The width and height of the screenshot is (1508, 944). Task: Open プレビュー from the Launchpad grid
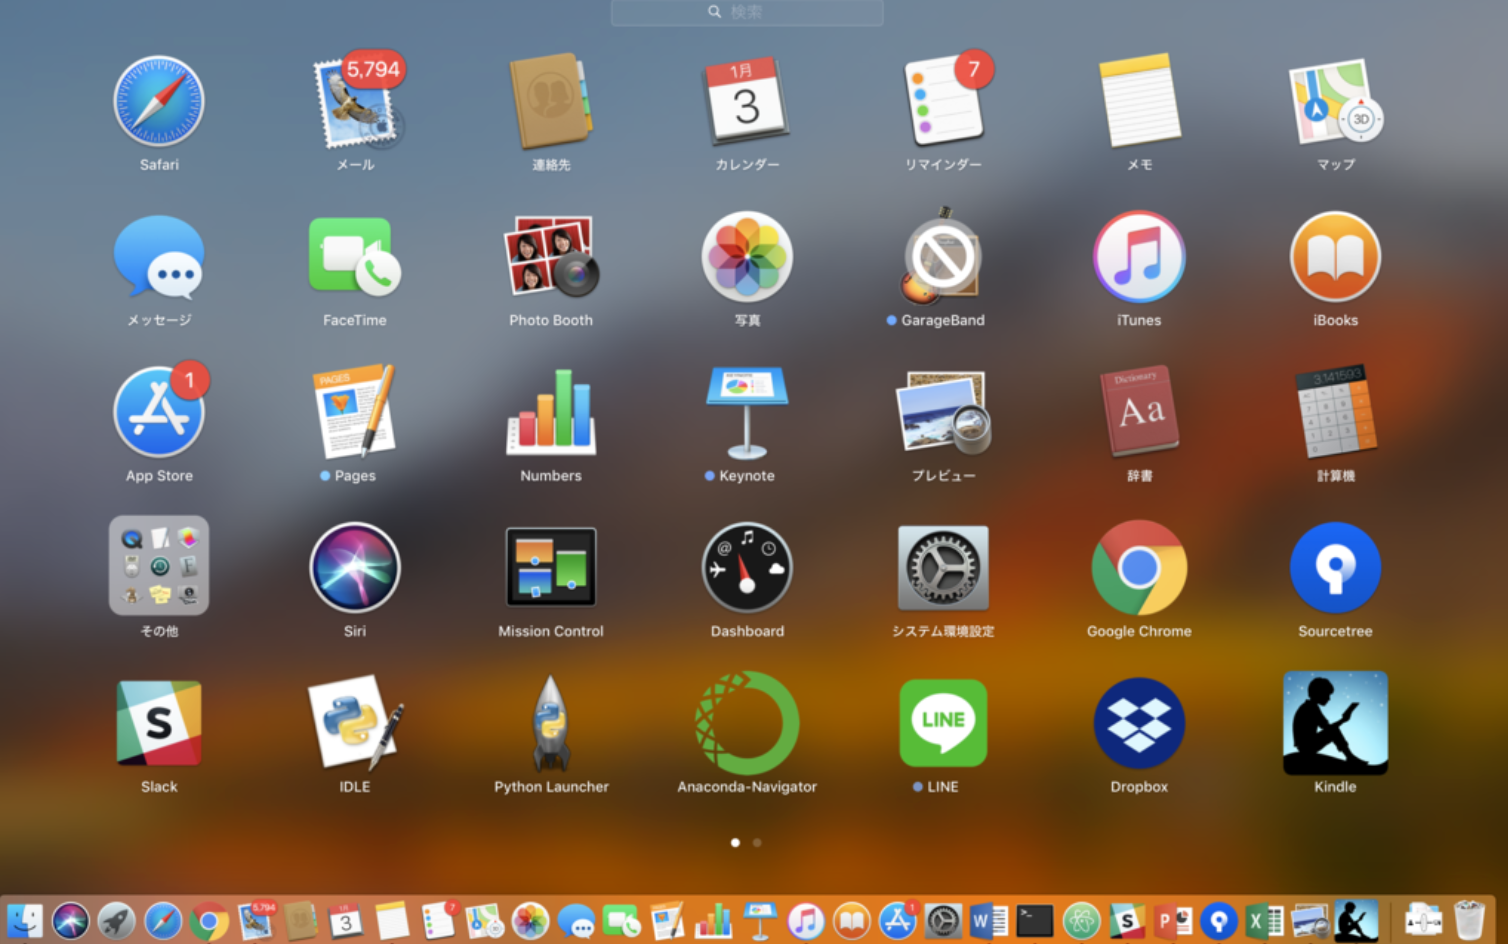click(x=943, y=412)
